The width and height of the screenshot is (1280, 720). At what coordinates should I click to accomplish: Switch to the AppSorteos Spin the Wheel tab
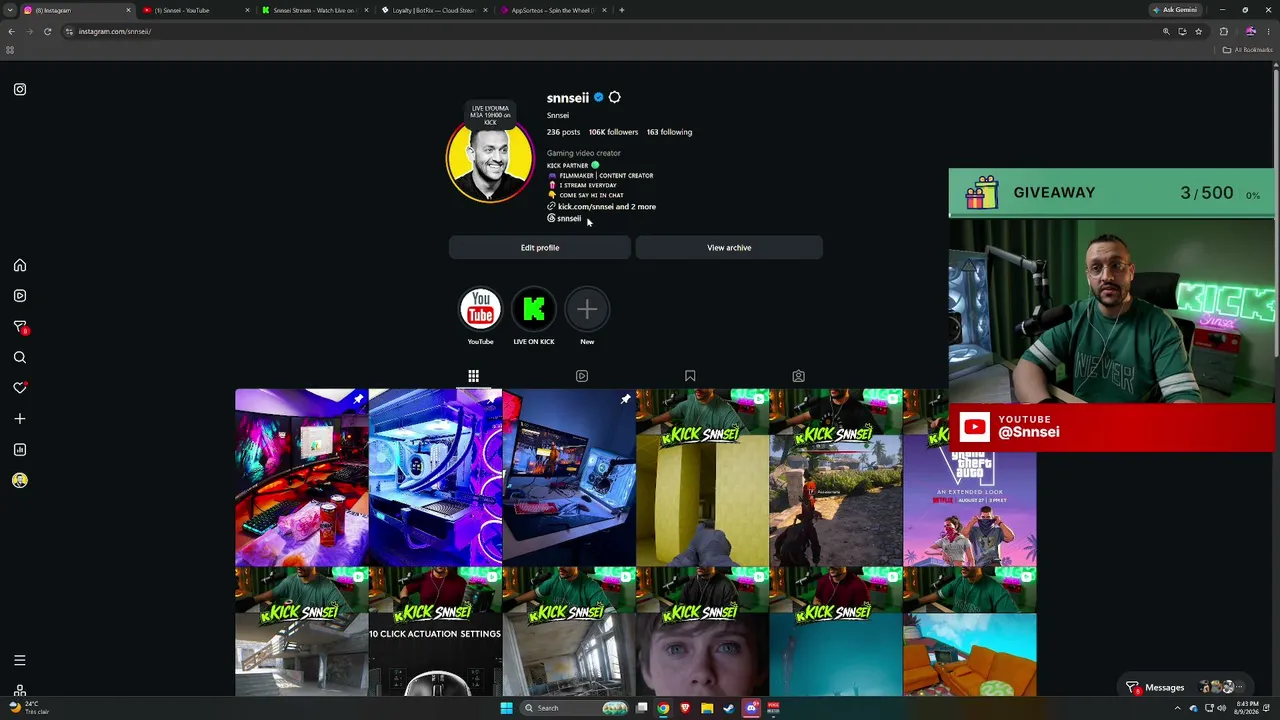pyautogui.click(x=553, y=10)
